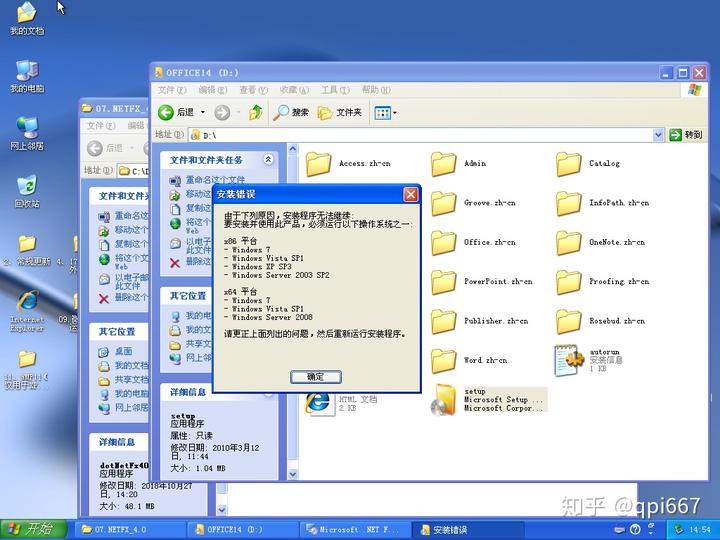Open the 常规更新 desktop folder
720x540 pixels.
point(27,250)
